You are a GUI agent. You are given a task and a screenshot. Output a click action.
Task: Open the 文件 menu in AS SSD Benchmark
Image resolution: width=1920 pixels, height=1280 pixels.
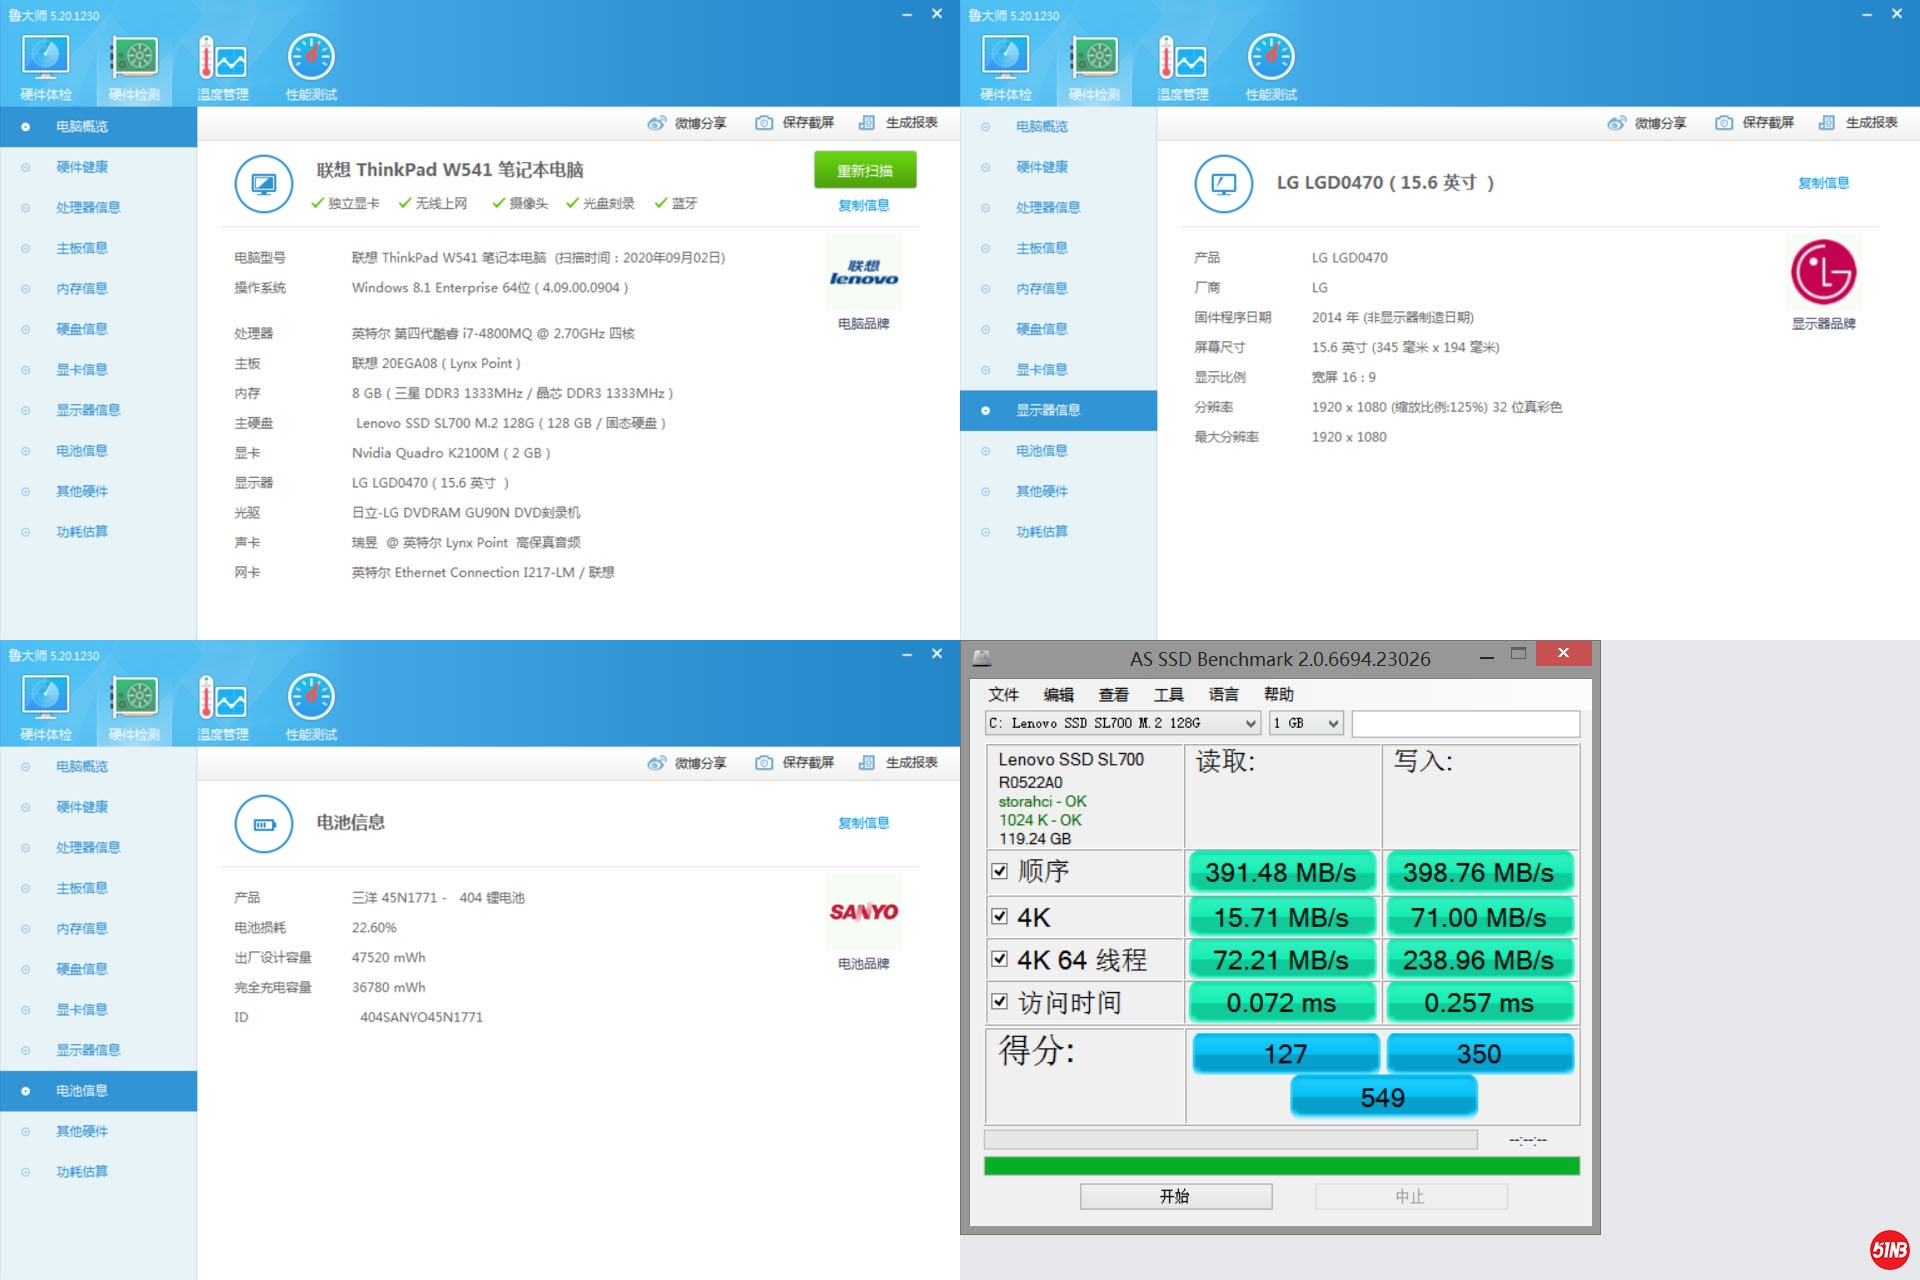click(1003, 694)
